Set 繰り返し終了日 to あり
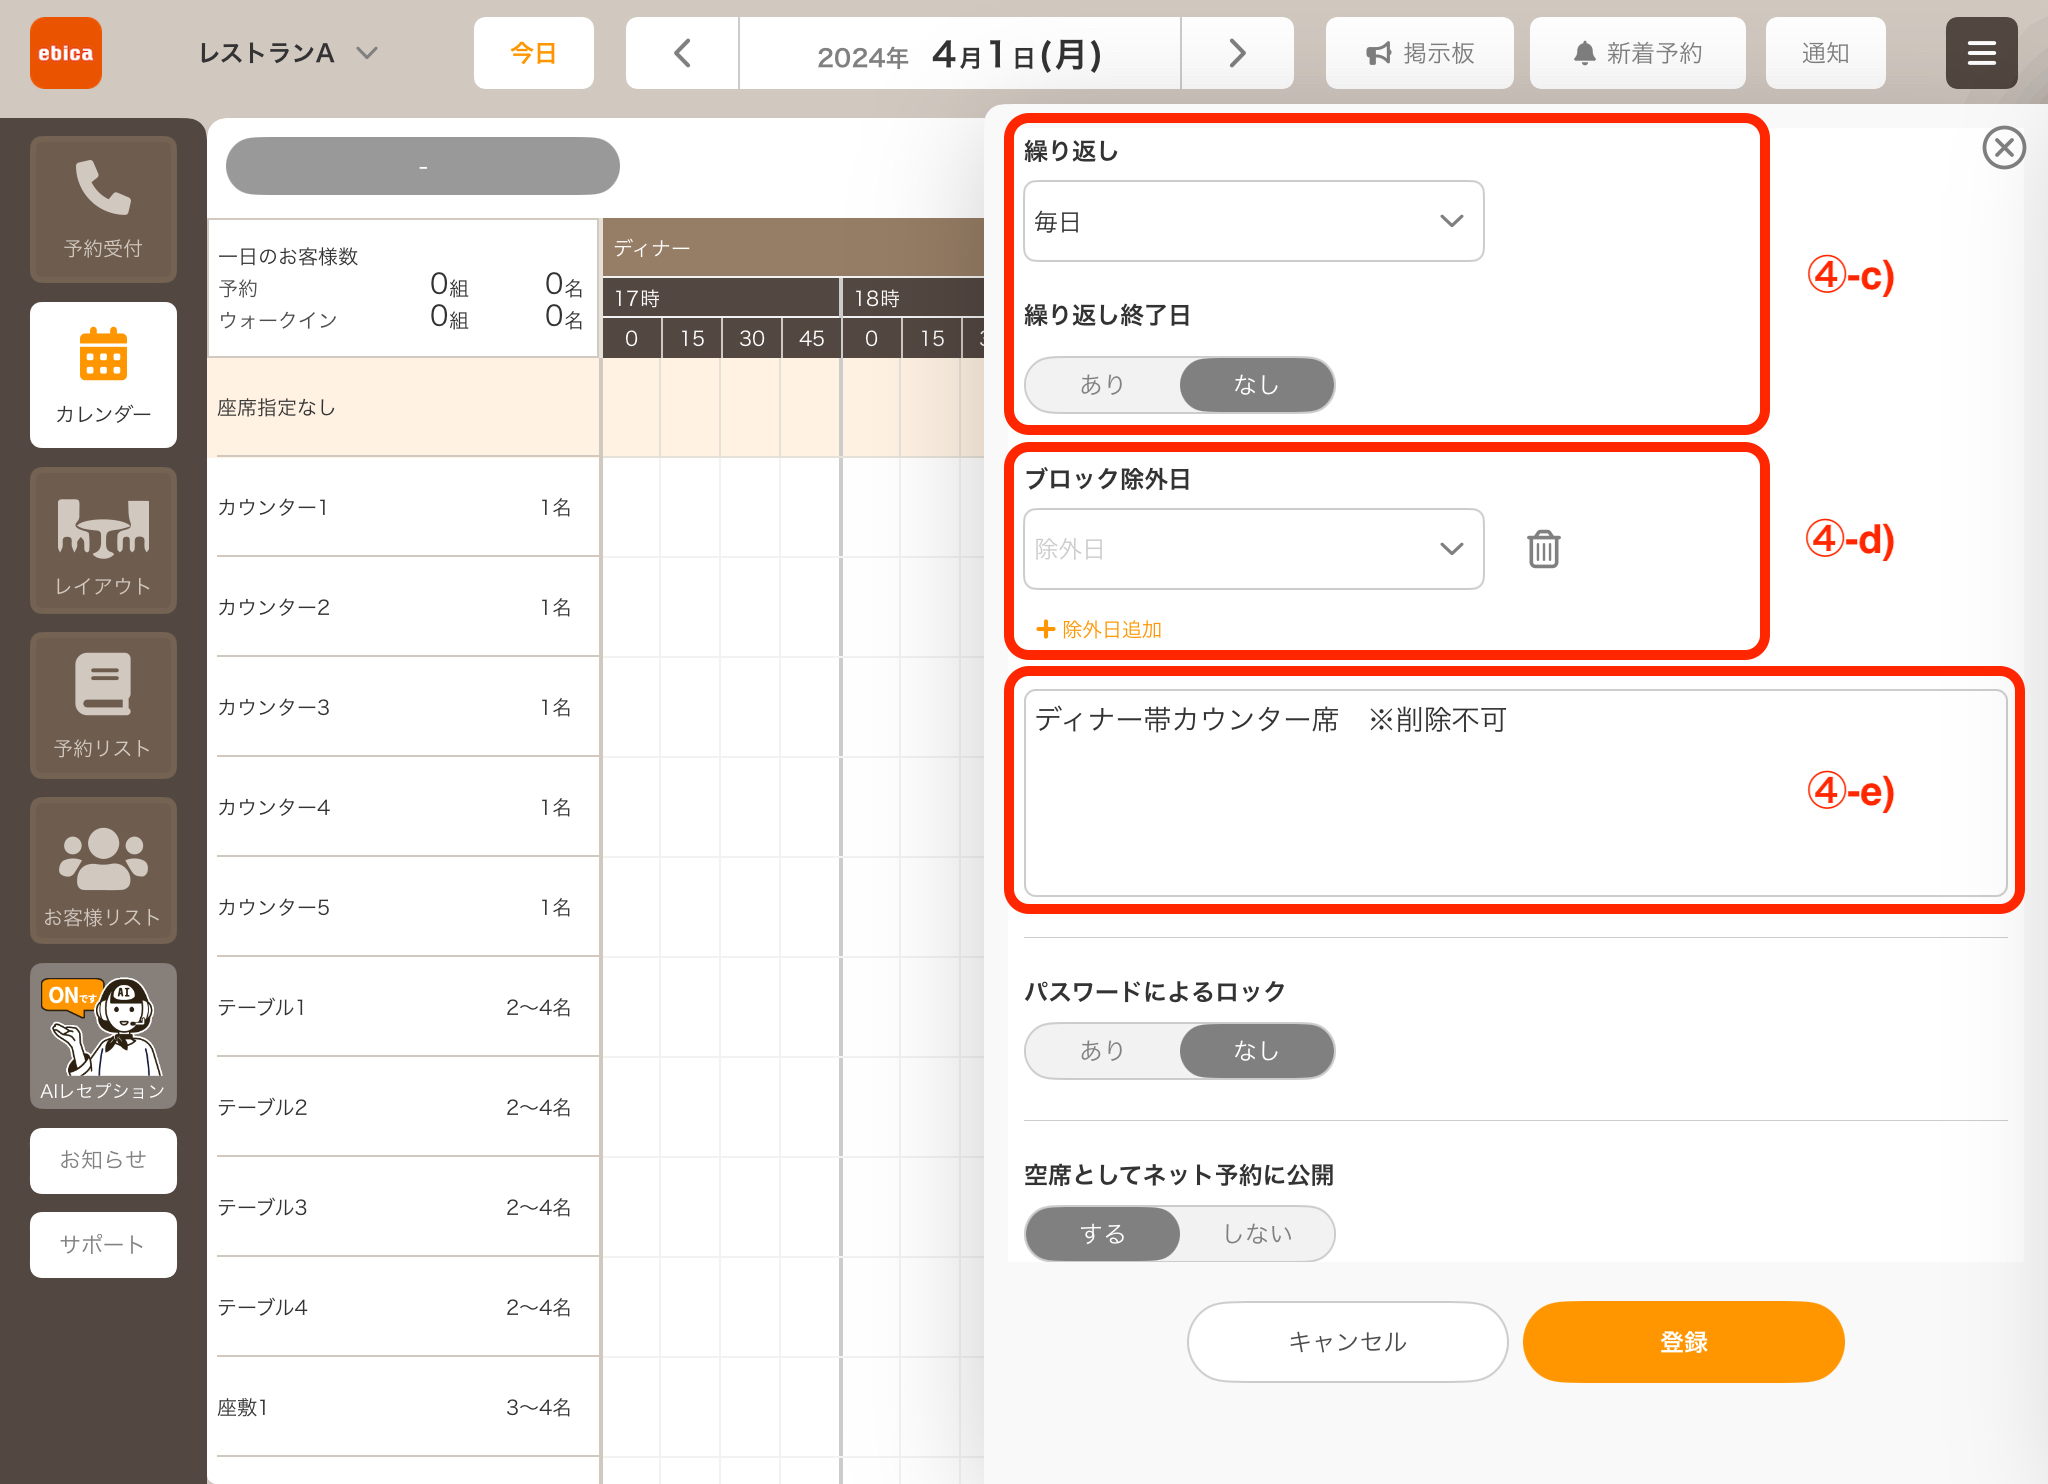The height and width of the screenshot is (1484, 2048). pos(1102,385)
